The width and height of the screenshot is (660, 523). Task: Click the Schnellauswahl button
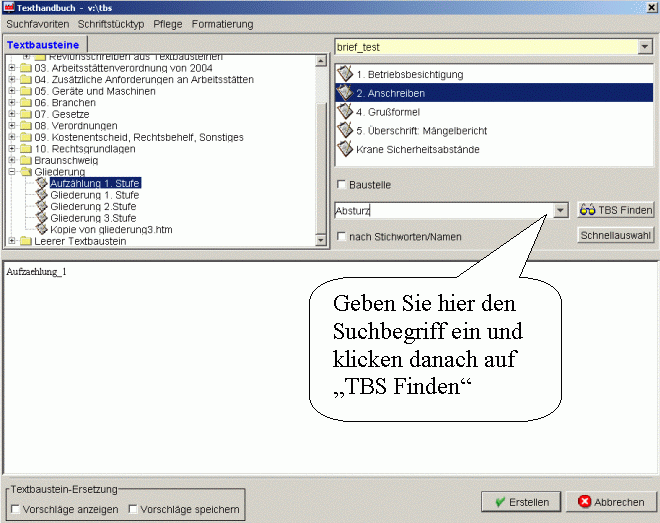click(616, 235)
